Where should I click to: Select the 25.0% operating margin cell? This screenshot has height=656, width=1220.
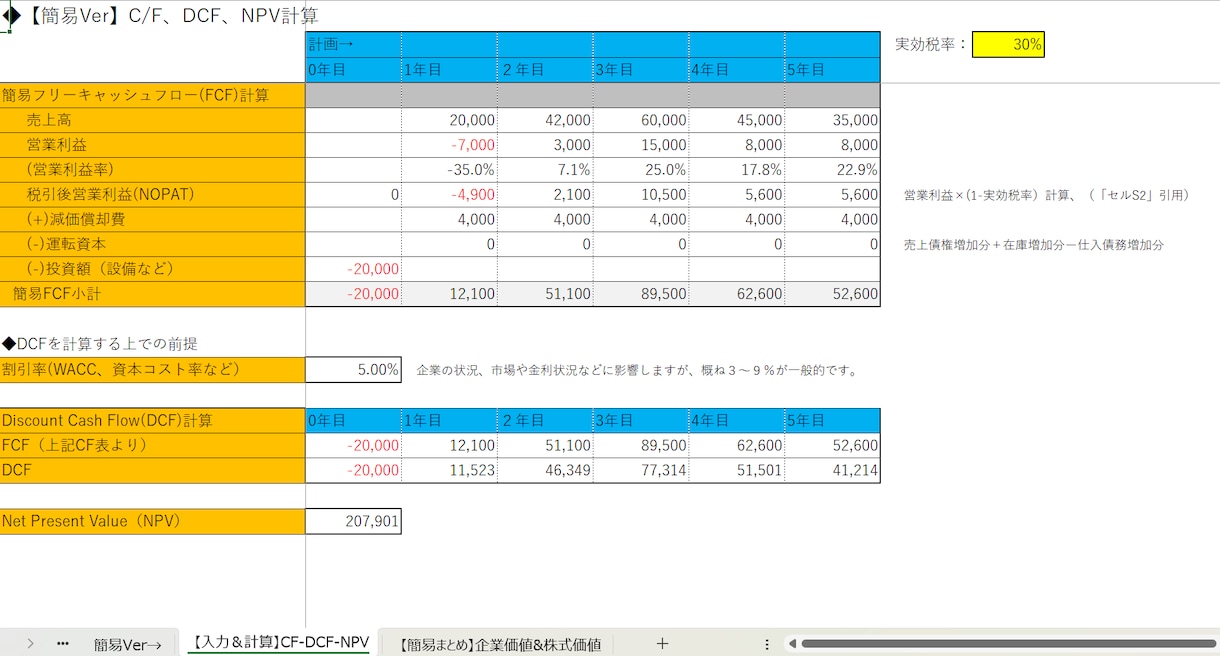[x=641, y=170]
